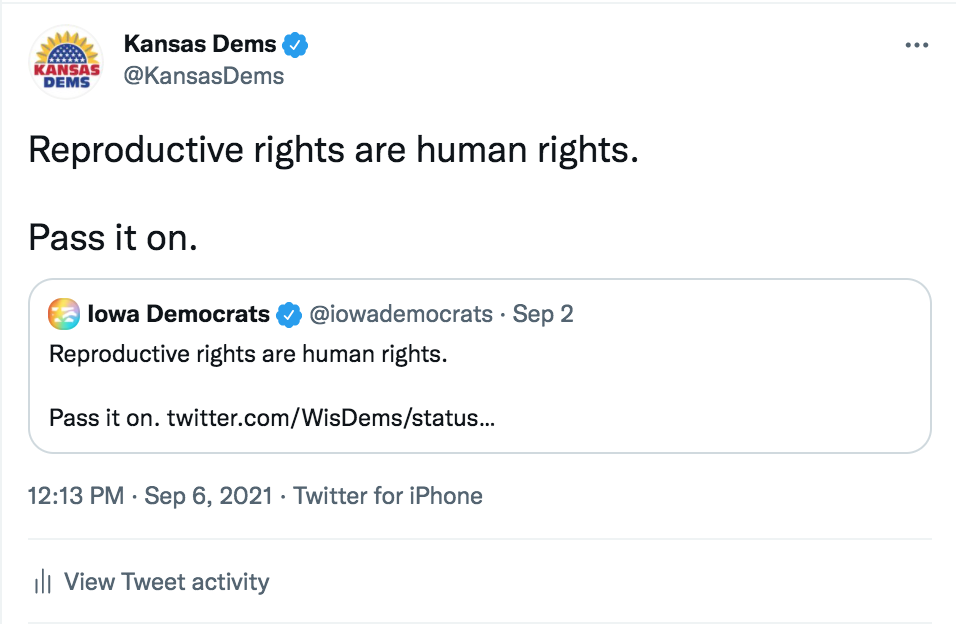Click the Twitter for iPhone source link
This screenshot has width=956, height=624.
[388, 496]
